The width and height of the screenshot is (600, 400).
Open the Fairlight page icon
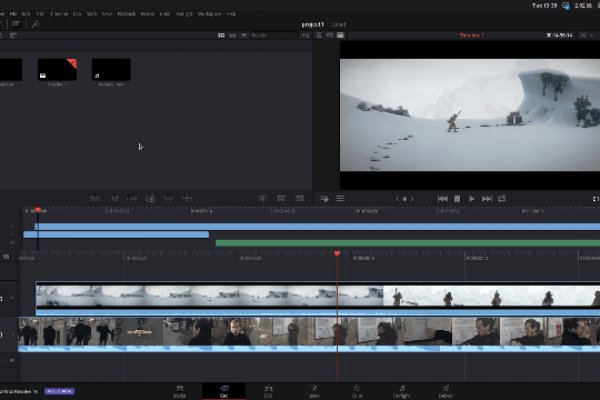401,390
